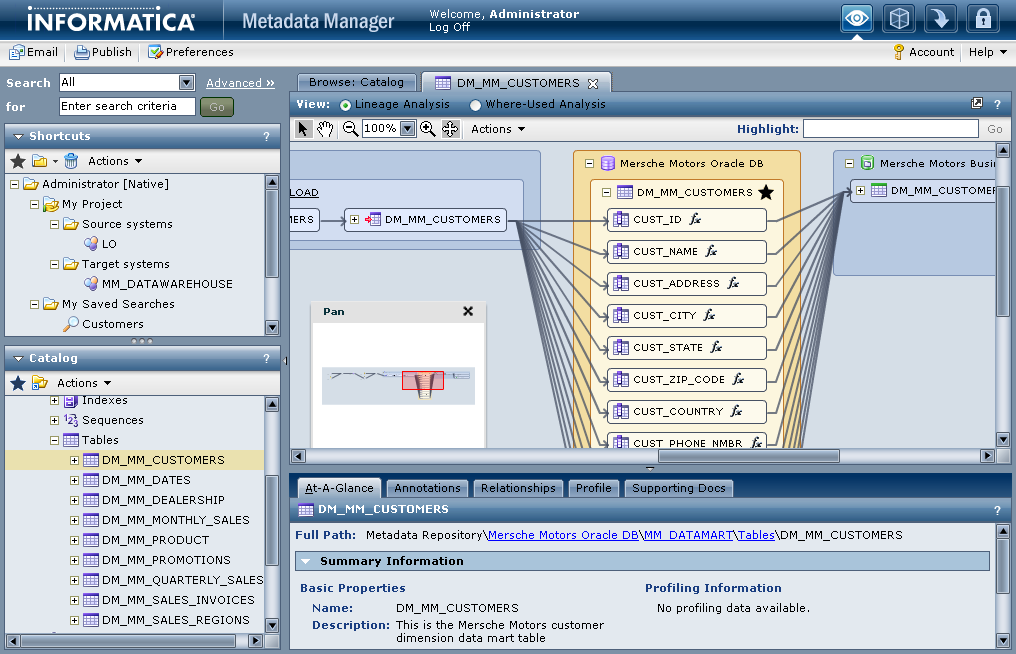Screen dimensions: 1016x654
Task: Click the fit-to-window icon in diagram toolbar
Action: (450, 129)
